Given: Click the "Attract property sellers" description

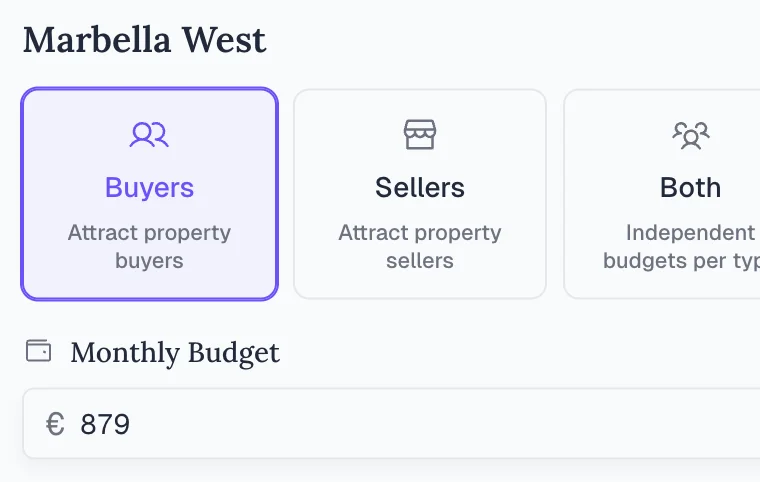Looking at the screenshot, I should pyautogui.click(x=420, y=246).
